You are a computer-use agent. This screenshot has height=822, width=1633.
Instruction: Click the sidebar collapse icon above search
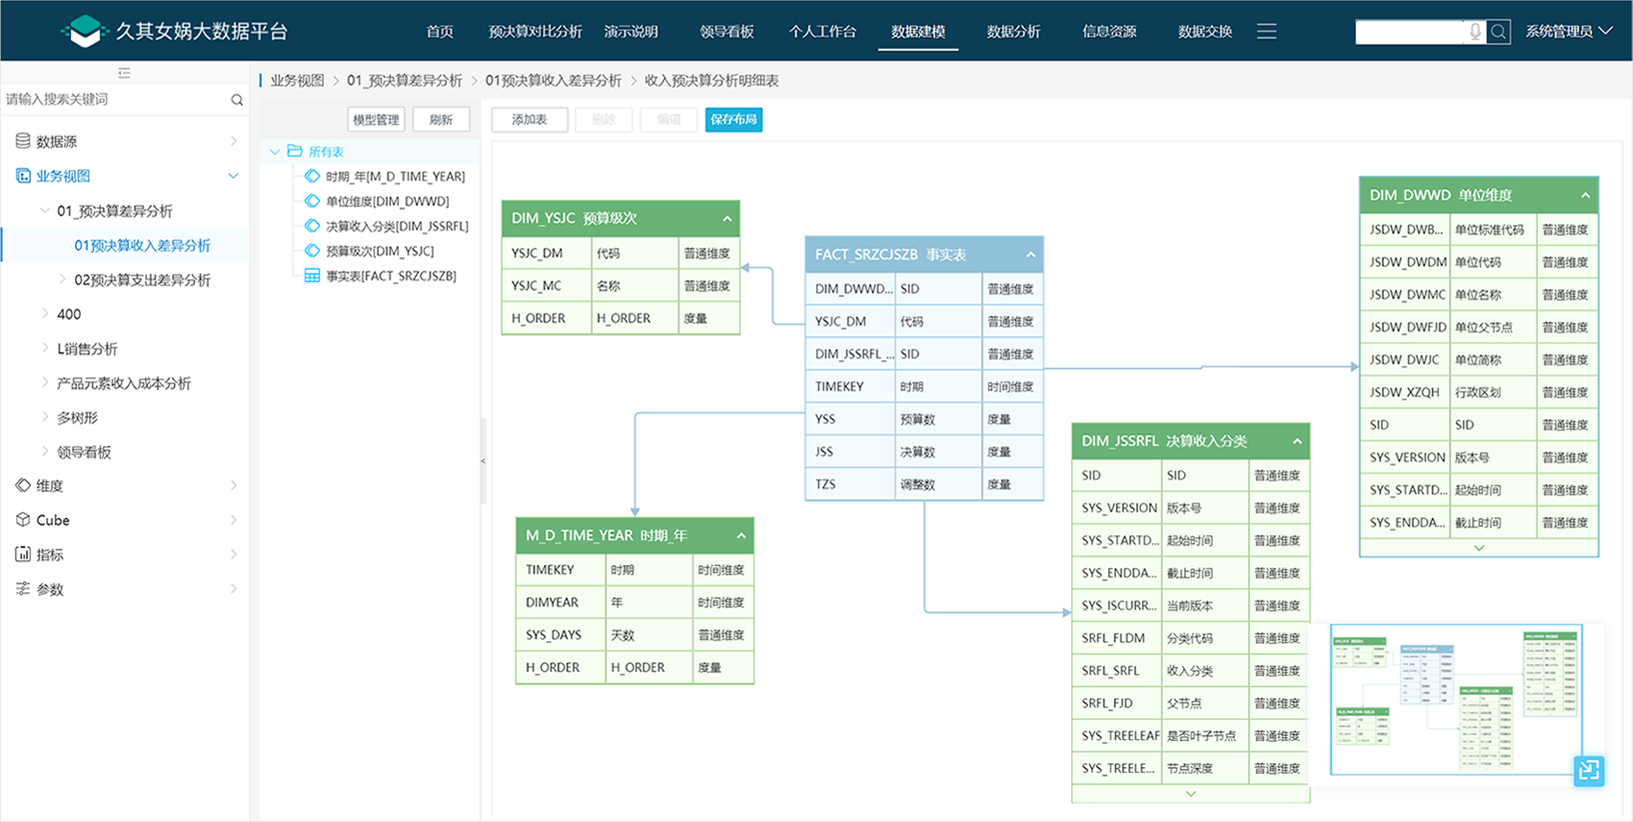tap(124, 73)
